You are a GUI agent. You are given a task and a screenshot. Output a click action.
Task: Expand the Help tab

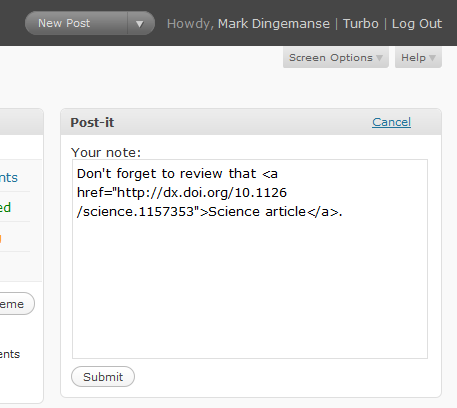click(x=418, y=58)
